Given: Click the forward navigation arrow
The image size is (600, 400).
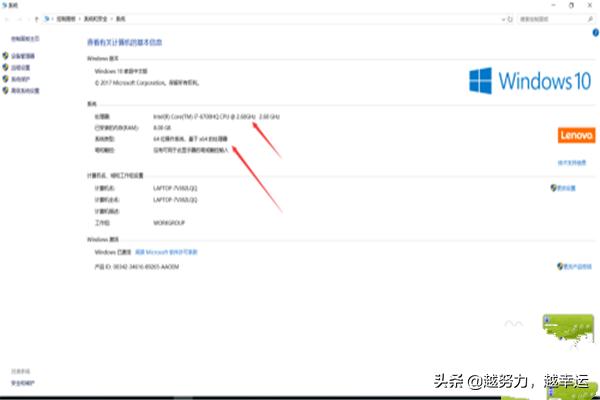Looking at the screenshot, I should pos(19,18).
